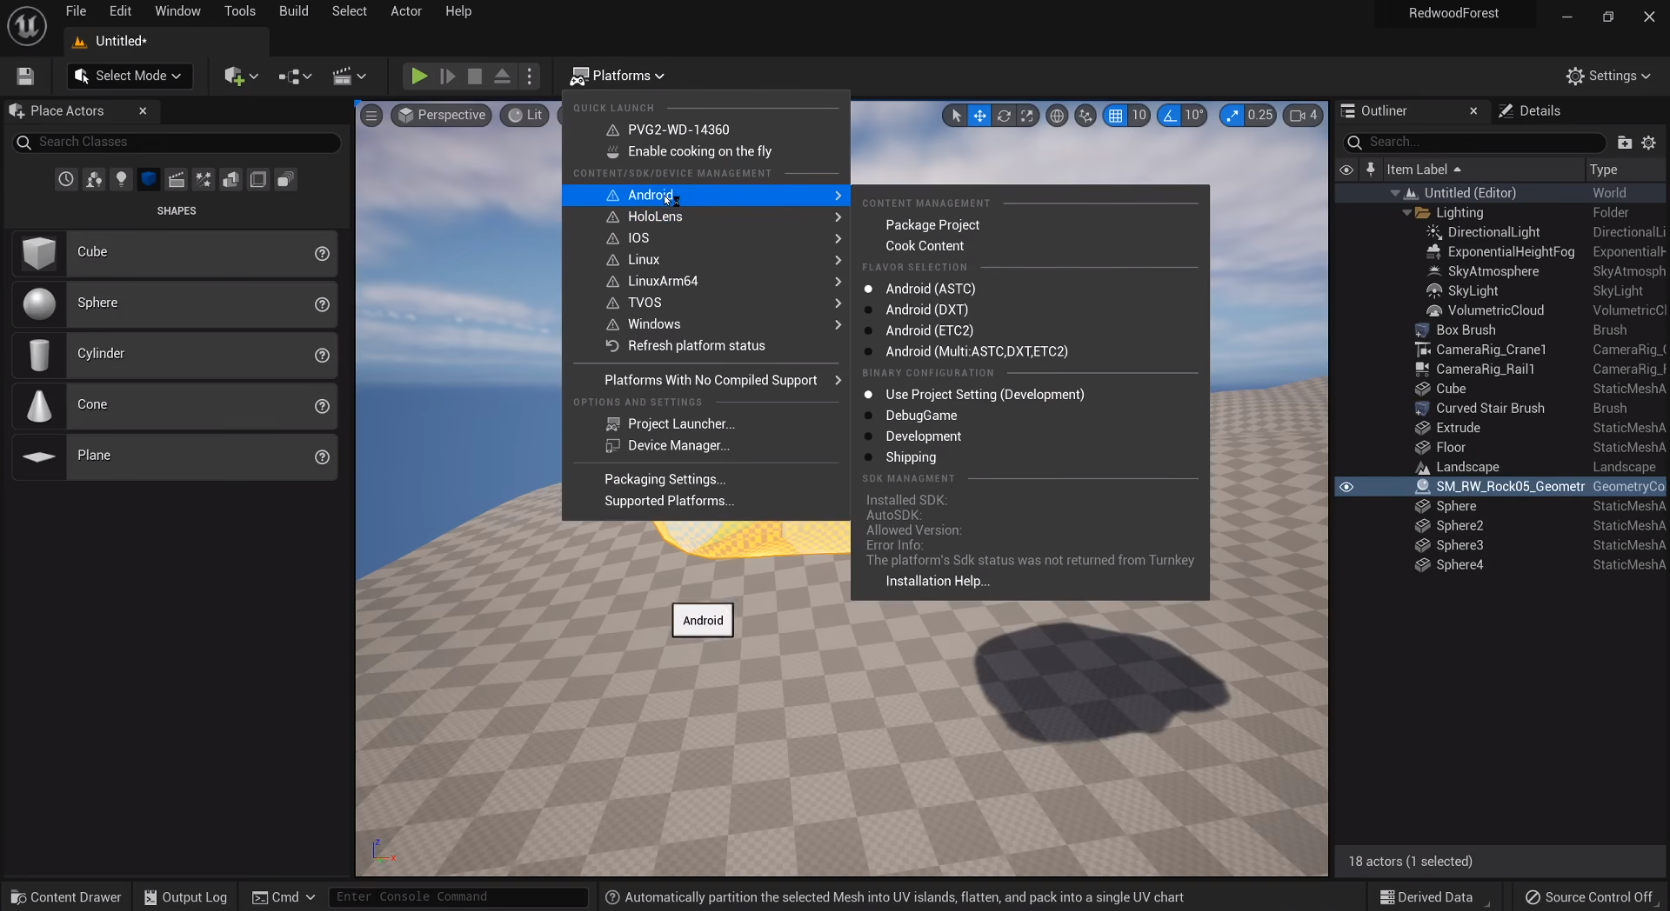
Task: Choose the DebugGame binary configuration
Action: [x=921, y=416]
